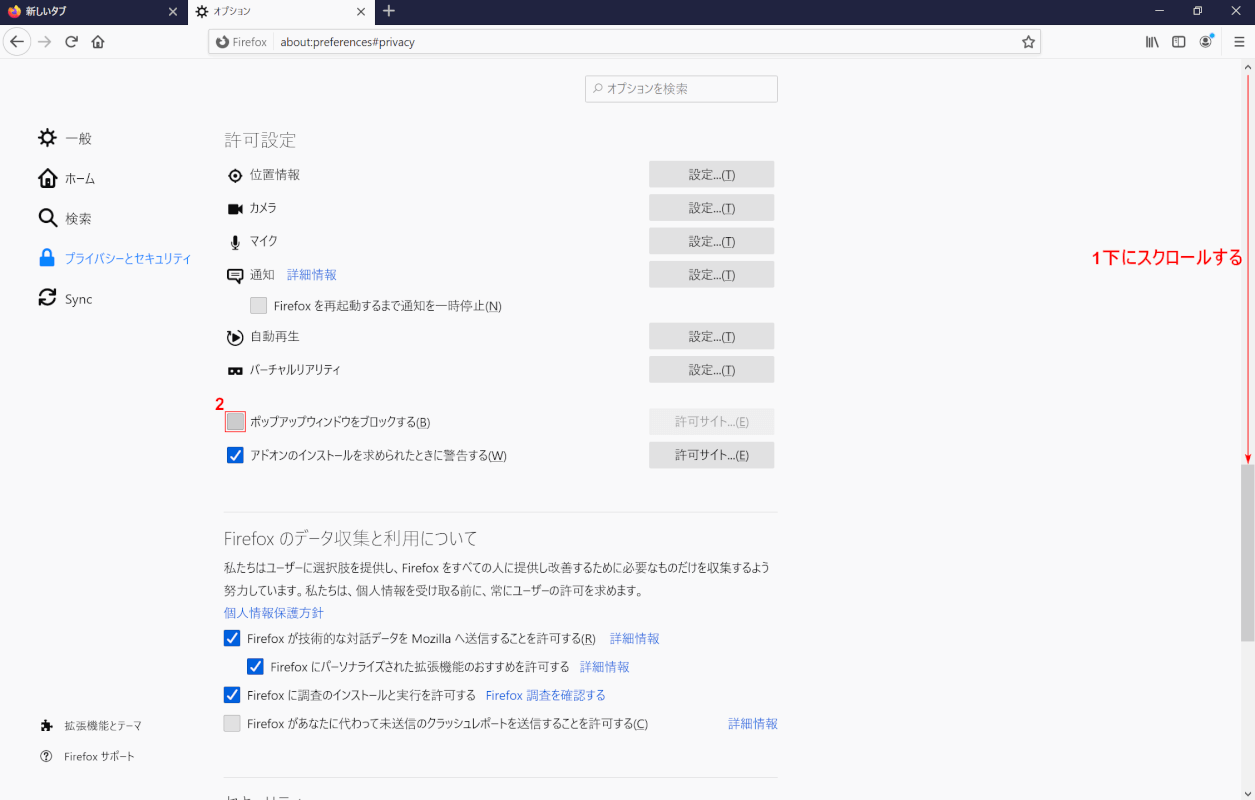Enable the block pop-up windows checkbox
Screen dimensions: 1255x800
235,422
